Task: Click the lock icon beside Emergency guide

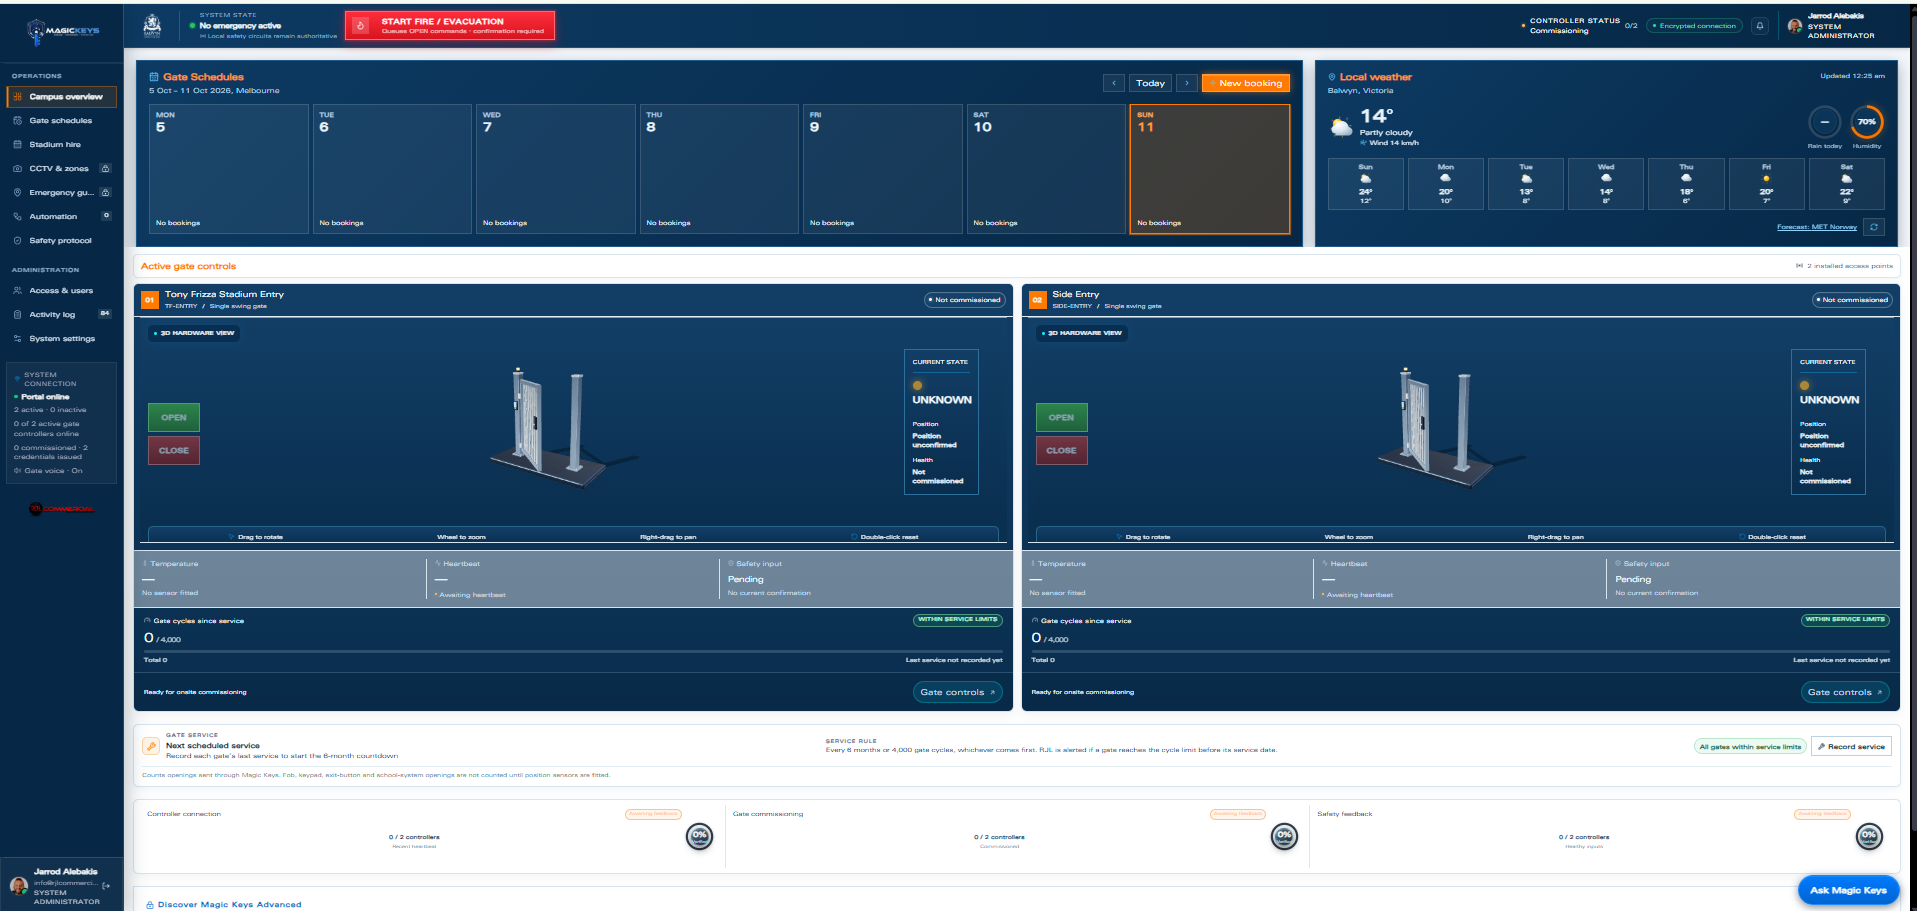Action: tap(105, 192)
